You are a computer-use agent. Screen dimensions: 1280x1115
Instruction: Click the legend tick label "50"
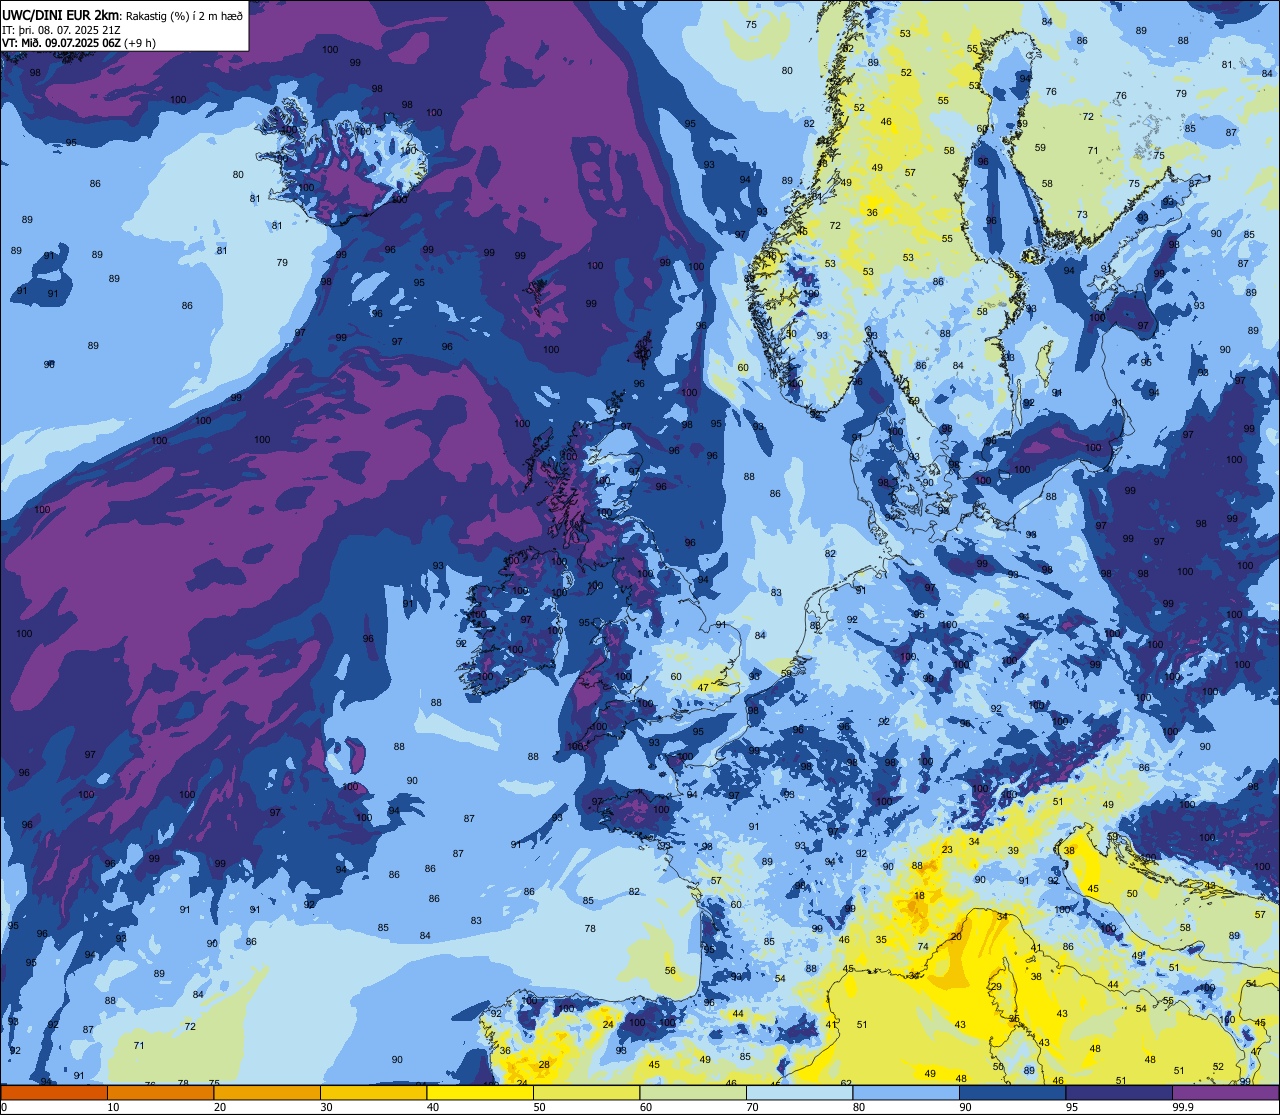point(539,1107)
